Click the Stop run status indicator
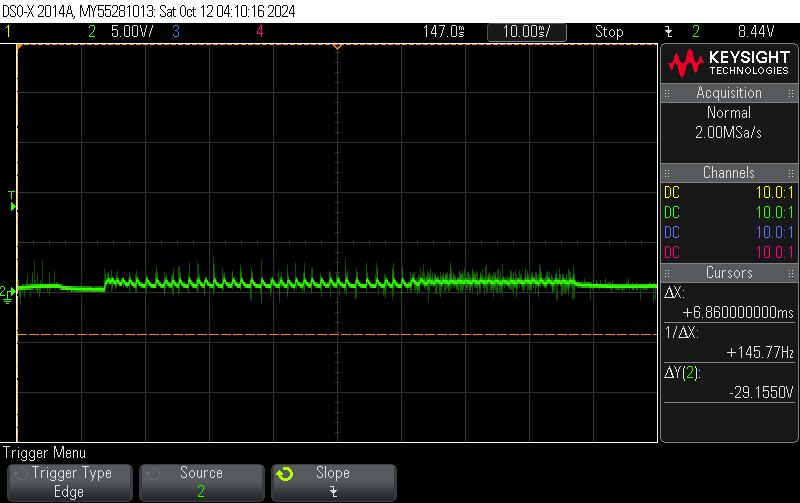This screenshot has width=800, height=503. [x=609, y=32]
